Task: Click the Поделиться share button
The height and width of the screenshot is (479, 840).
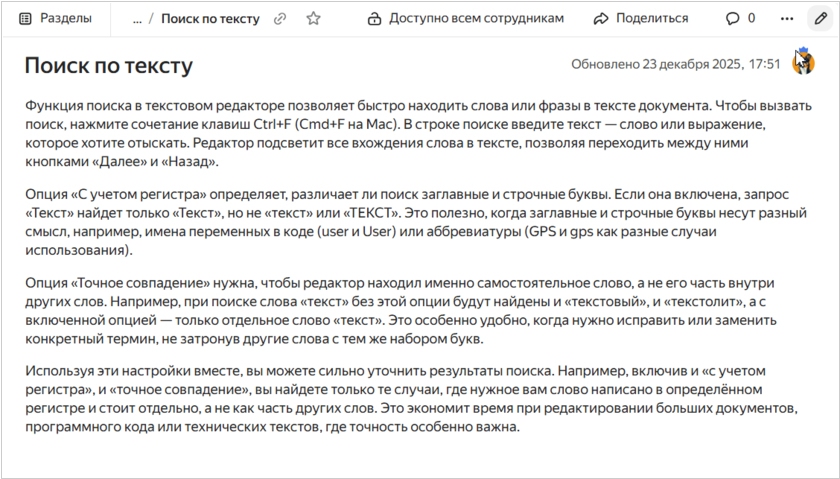Action: pos(641,18)
